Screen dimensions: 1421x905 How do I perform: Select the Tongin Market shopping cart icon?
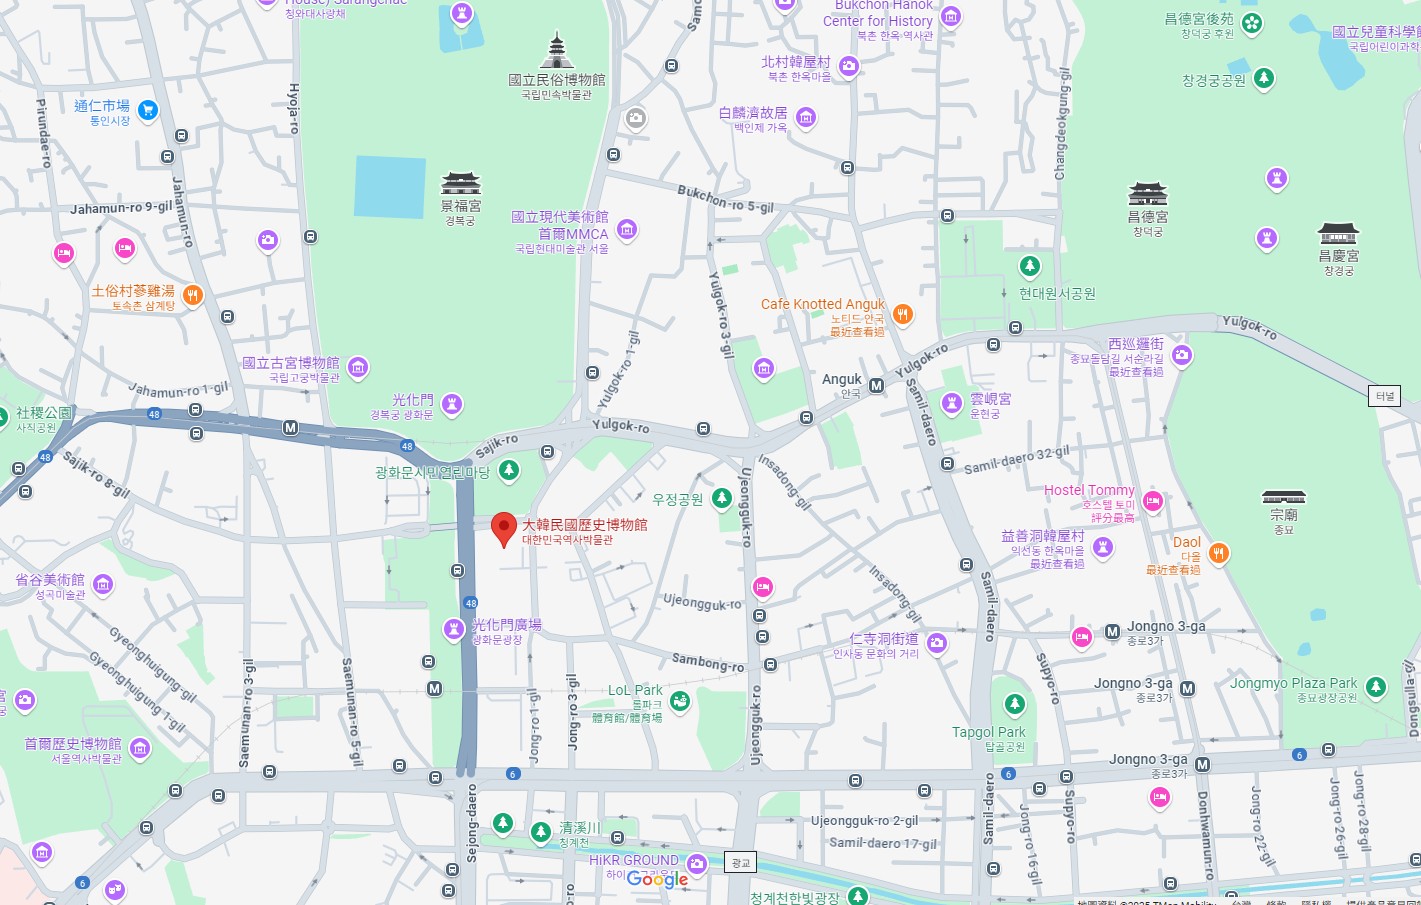(148, 110)
